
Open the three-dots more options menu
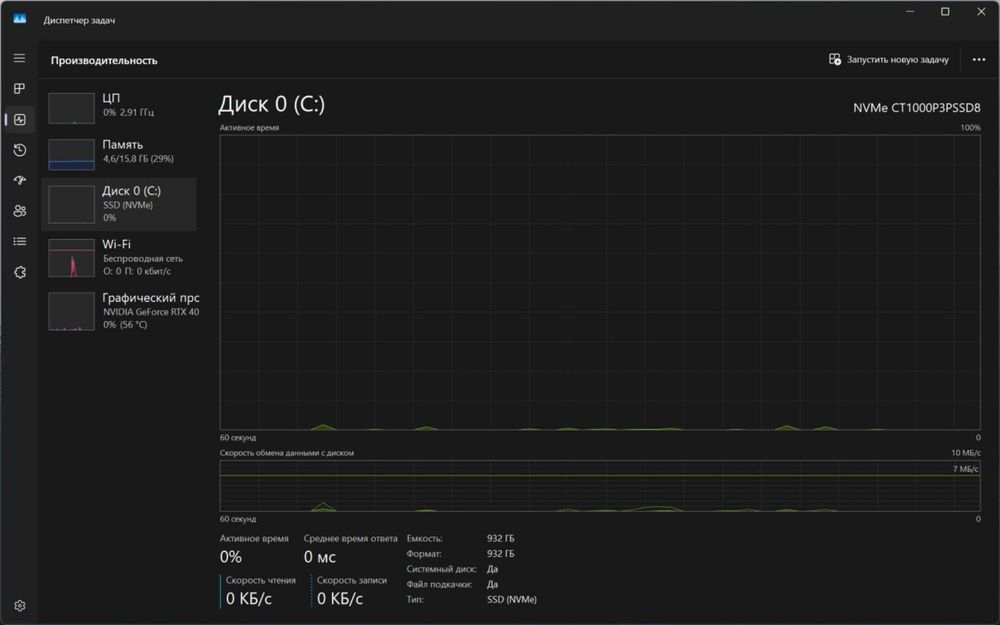(978, 59)
